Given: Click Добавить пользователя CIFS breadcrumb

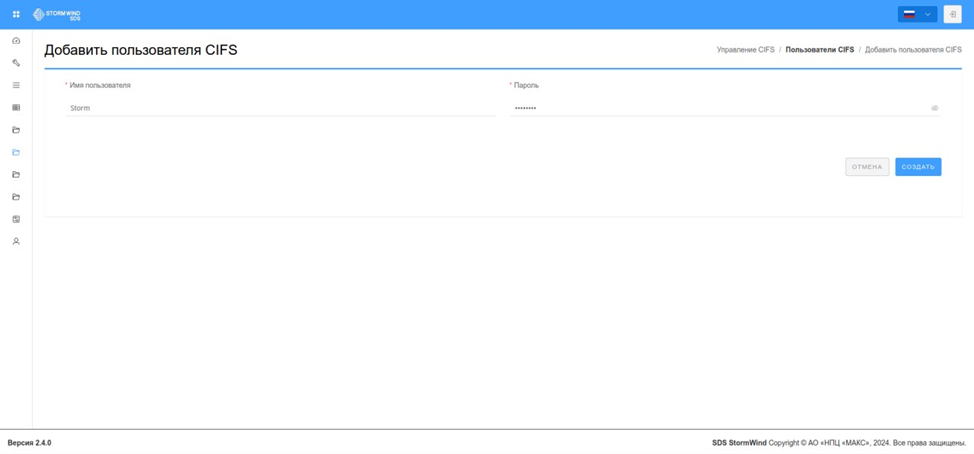Looking at the screenshot, I should tap(913, 49).
